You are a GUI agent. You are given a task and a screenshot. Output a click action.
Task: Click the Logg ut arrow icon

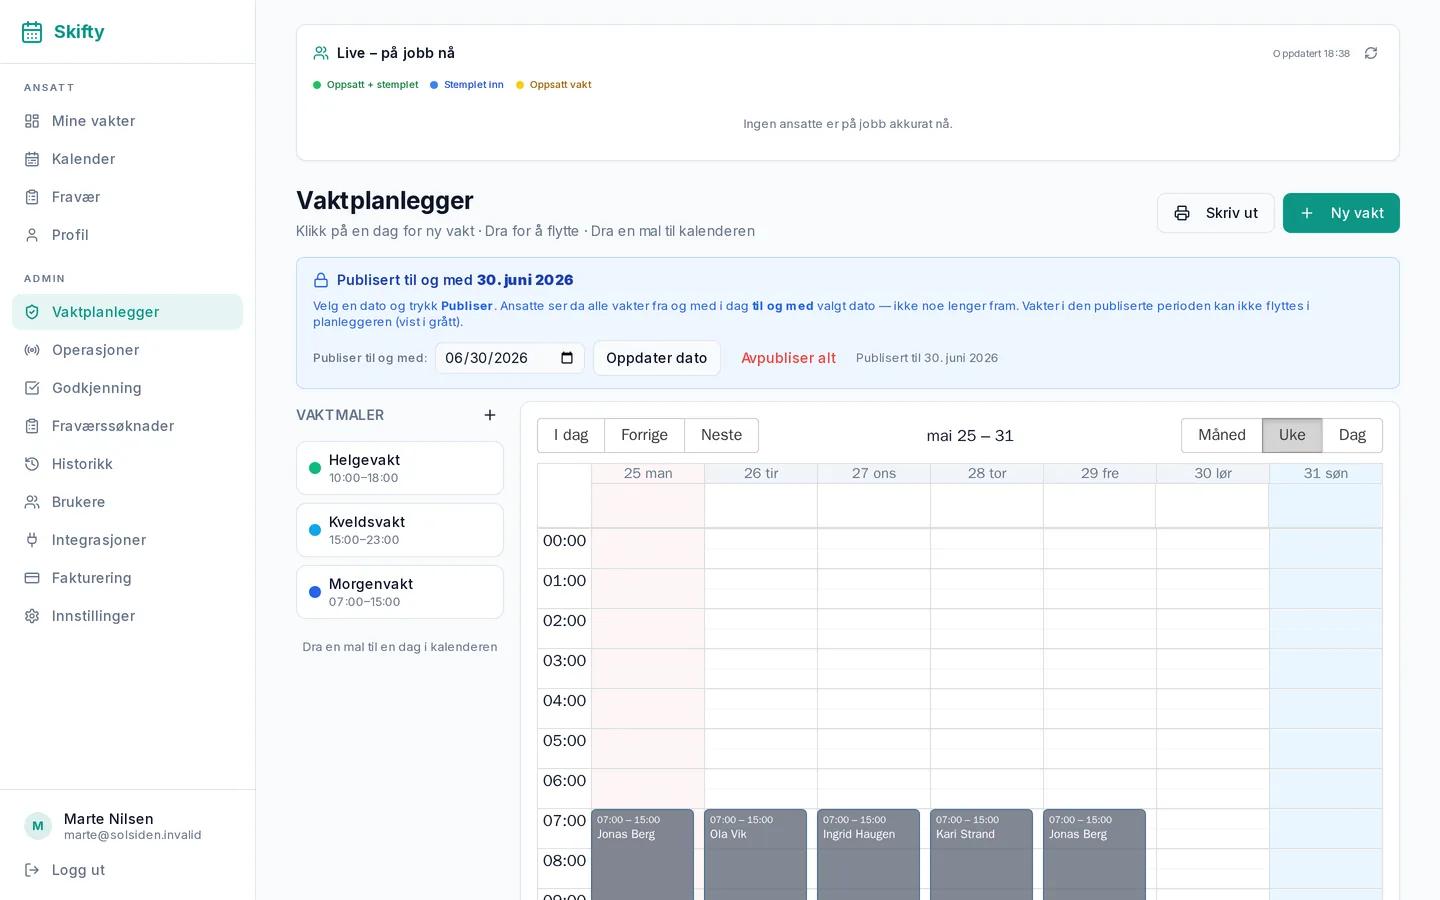click(x=32, y=870)
